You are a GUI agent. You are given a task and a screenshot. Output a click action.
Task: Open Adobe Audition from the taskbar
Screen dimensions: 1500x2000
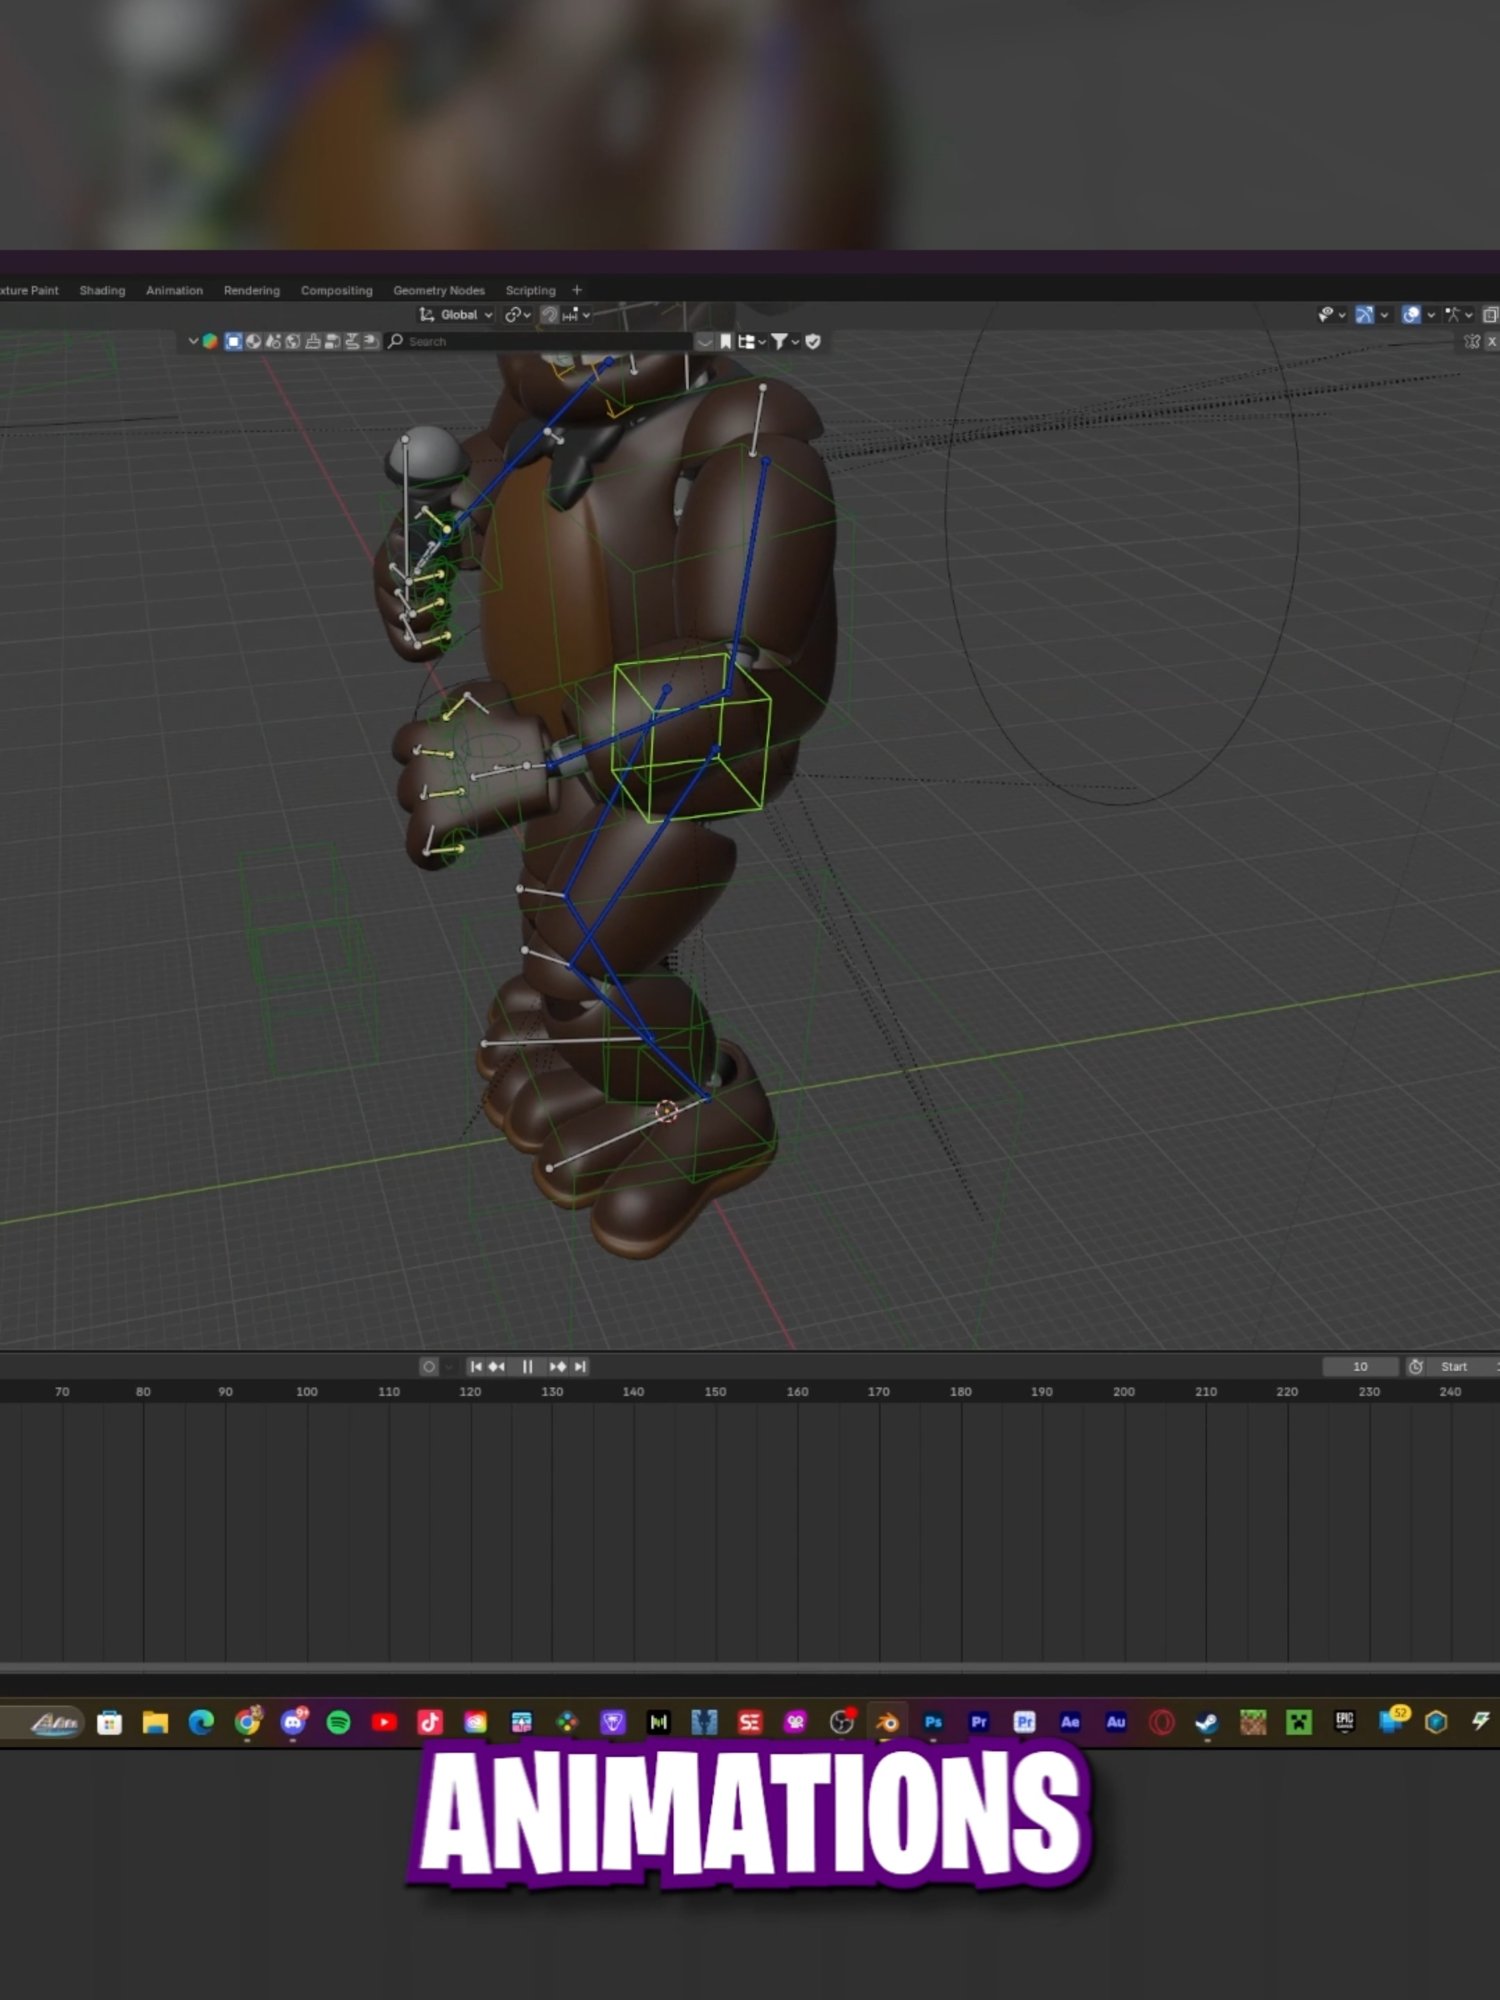click(1116, 1722)
